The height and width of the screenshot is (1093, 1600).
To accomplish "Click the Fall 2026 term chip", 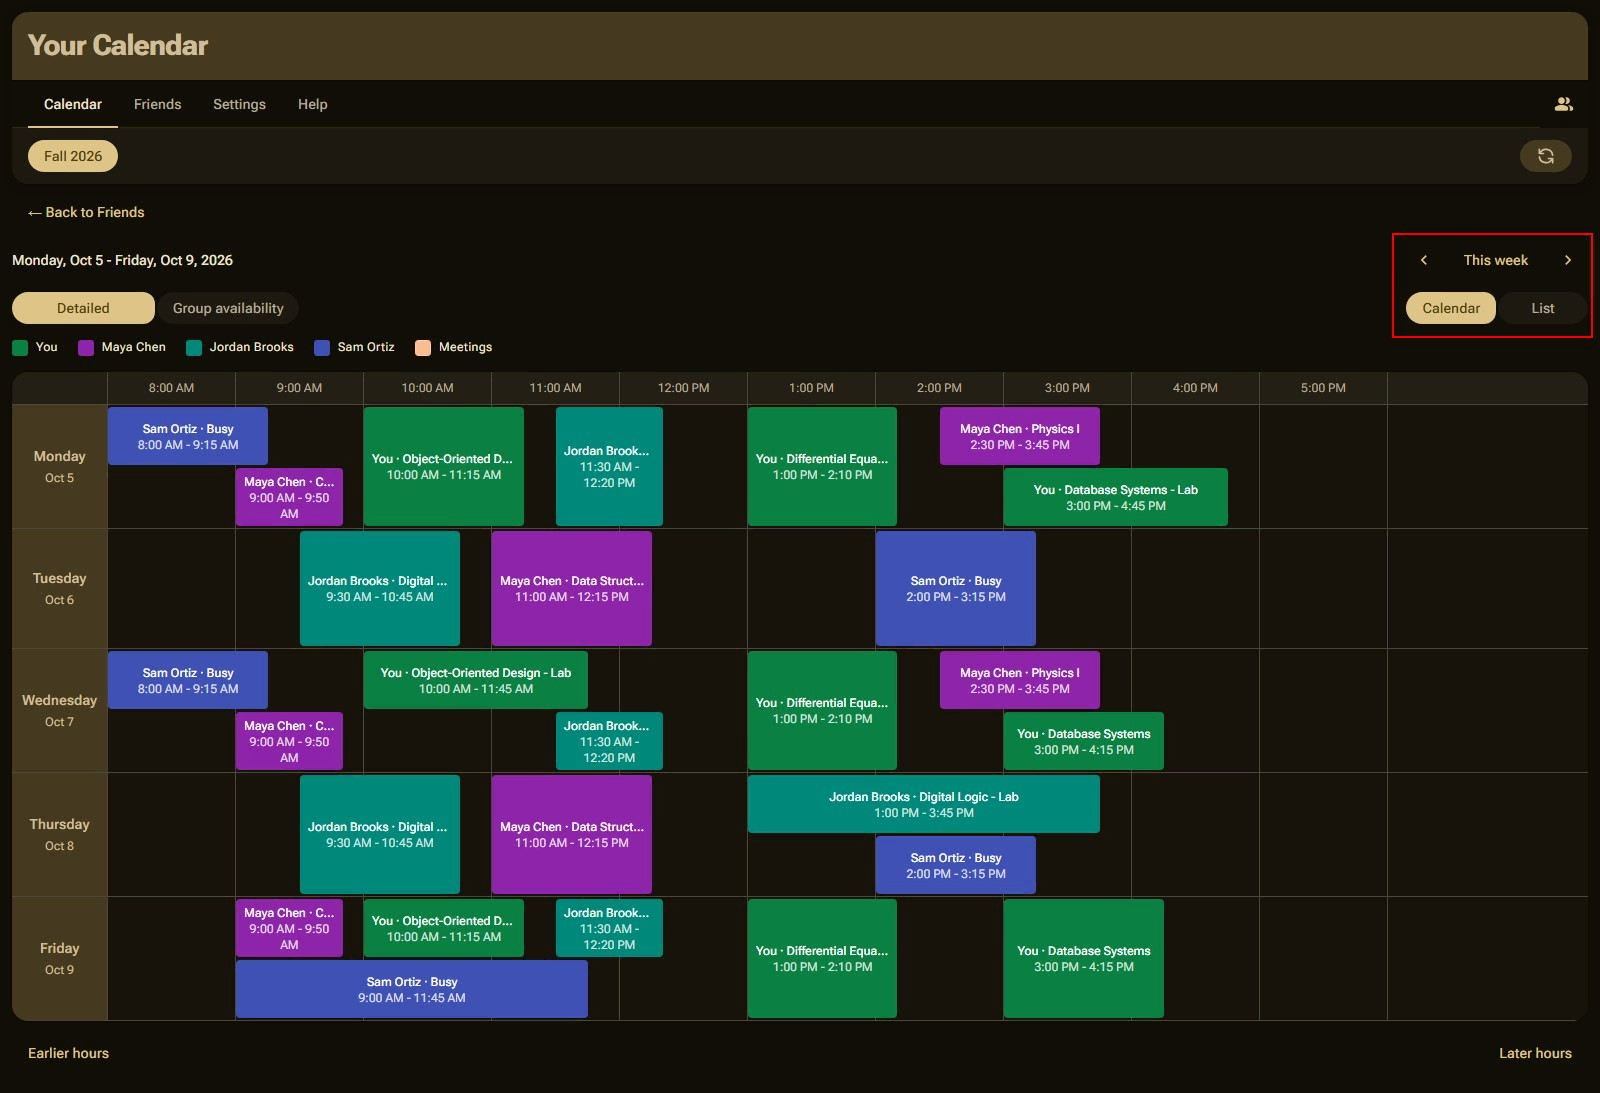I will pos(73,156).
